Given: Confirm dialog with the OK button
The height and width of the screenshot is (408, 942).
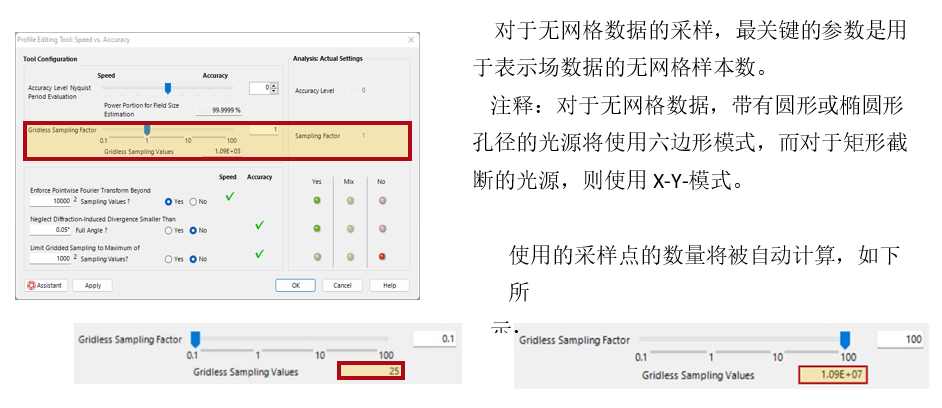Looking at the screenshot, I should 296,285.
